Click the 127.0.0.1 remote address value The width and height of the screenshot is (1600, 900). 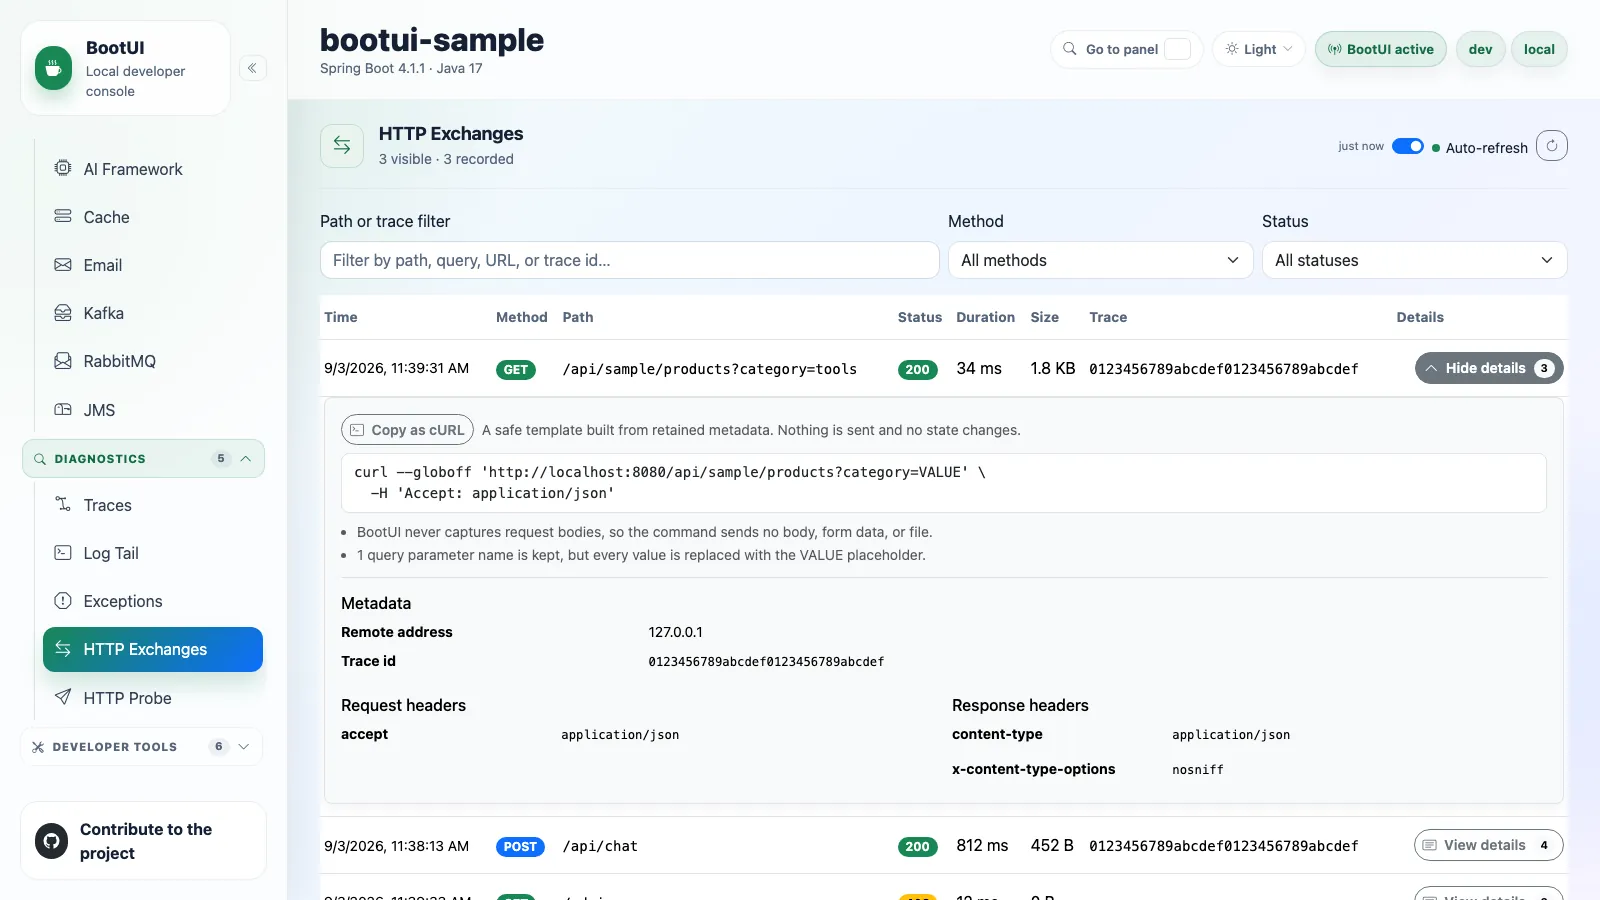[675, 632]
